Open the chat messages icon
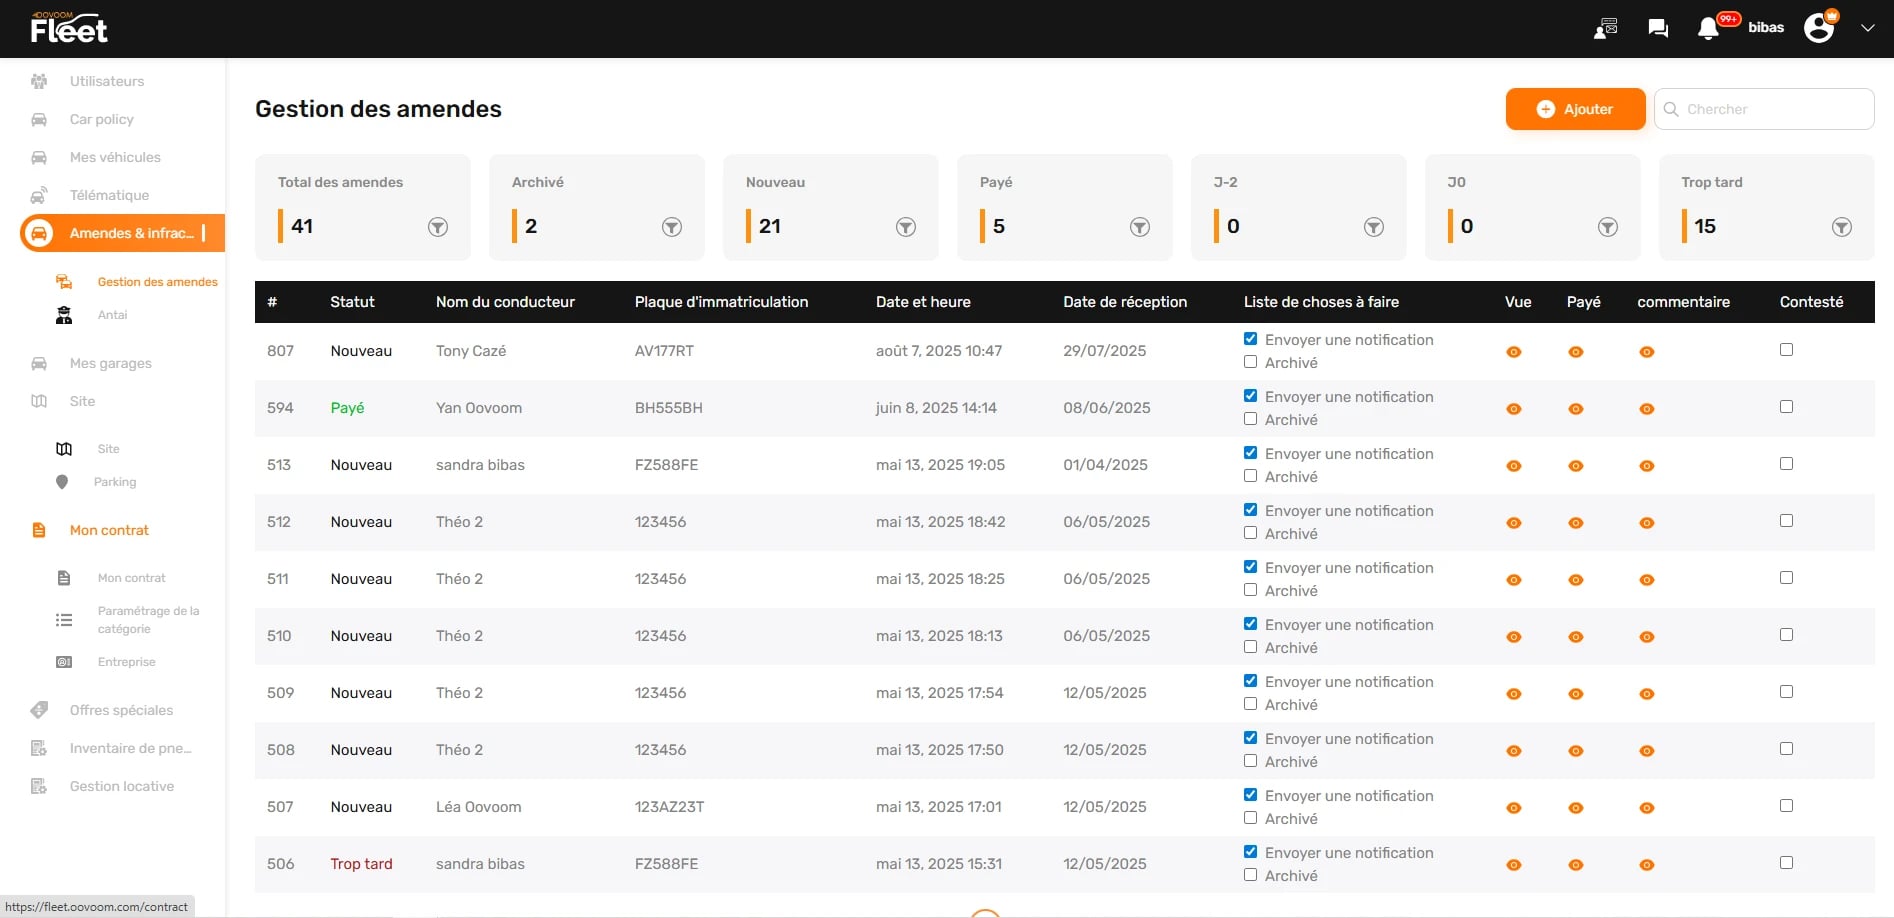1894x918 pixels. (1658, 28)
